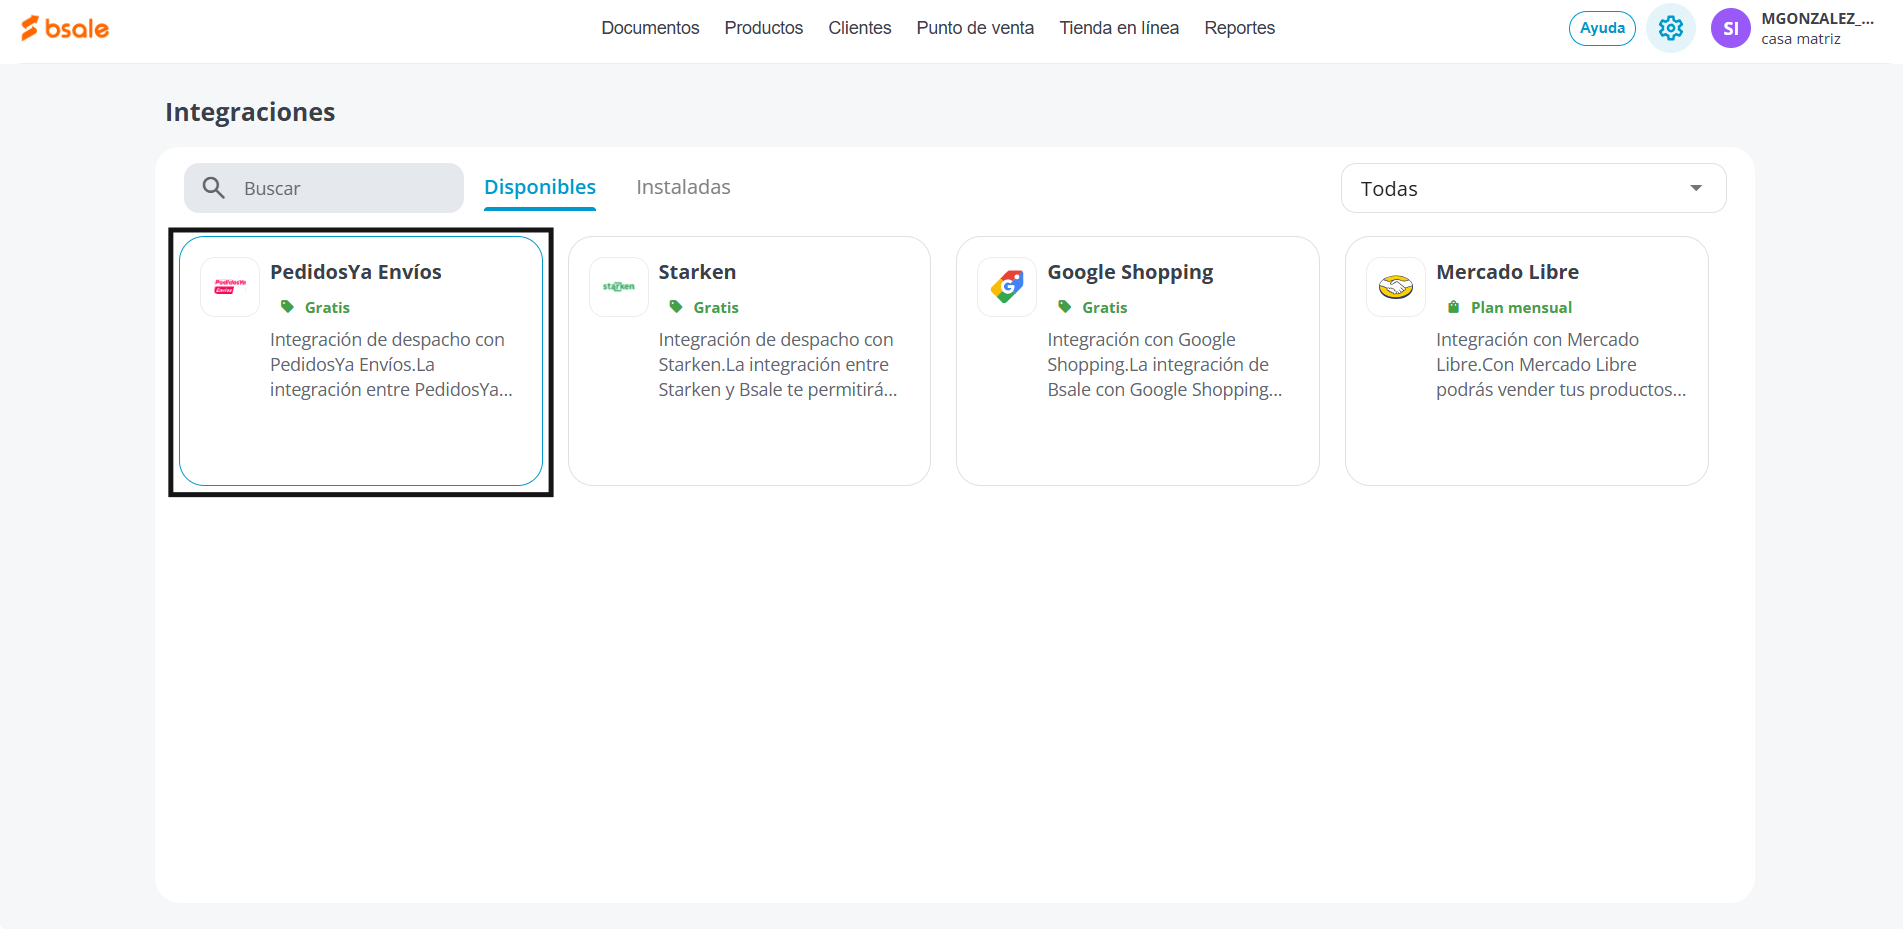
Task: Open the Google Shopping card title
Action: click(1130, 272)
